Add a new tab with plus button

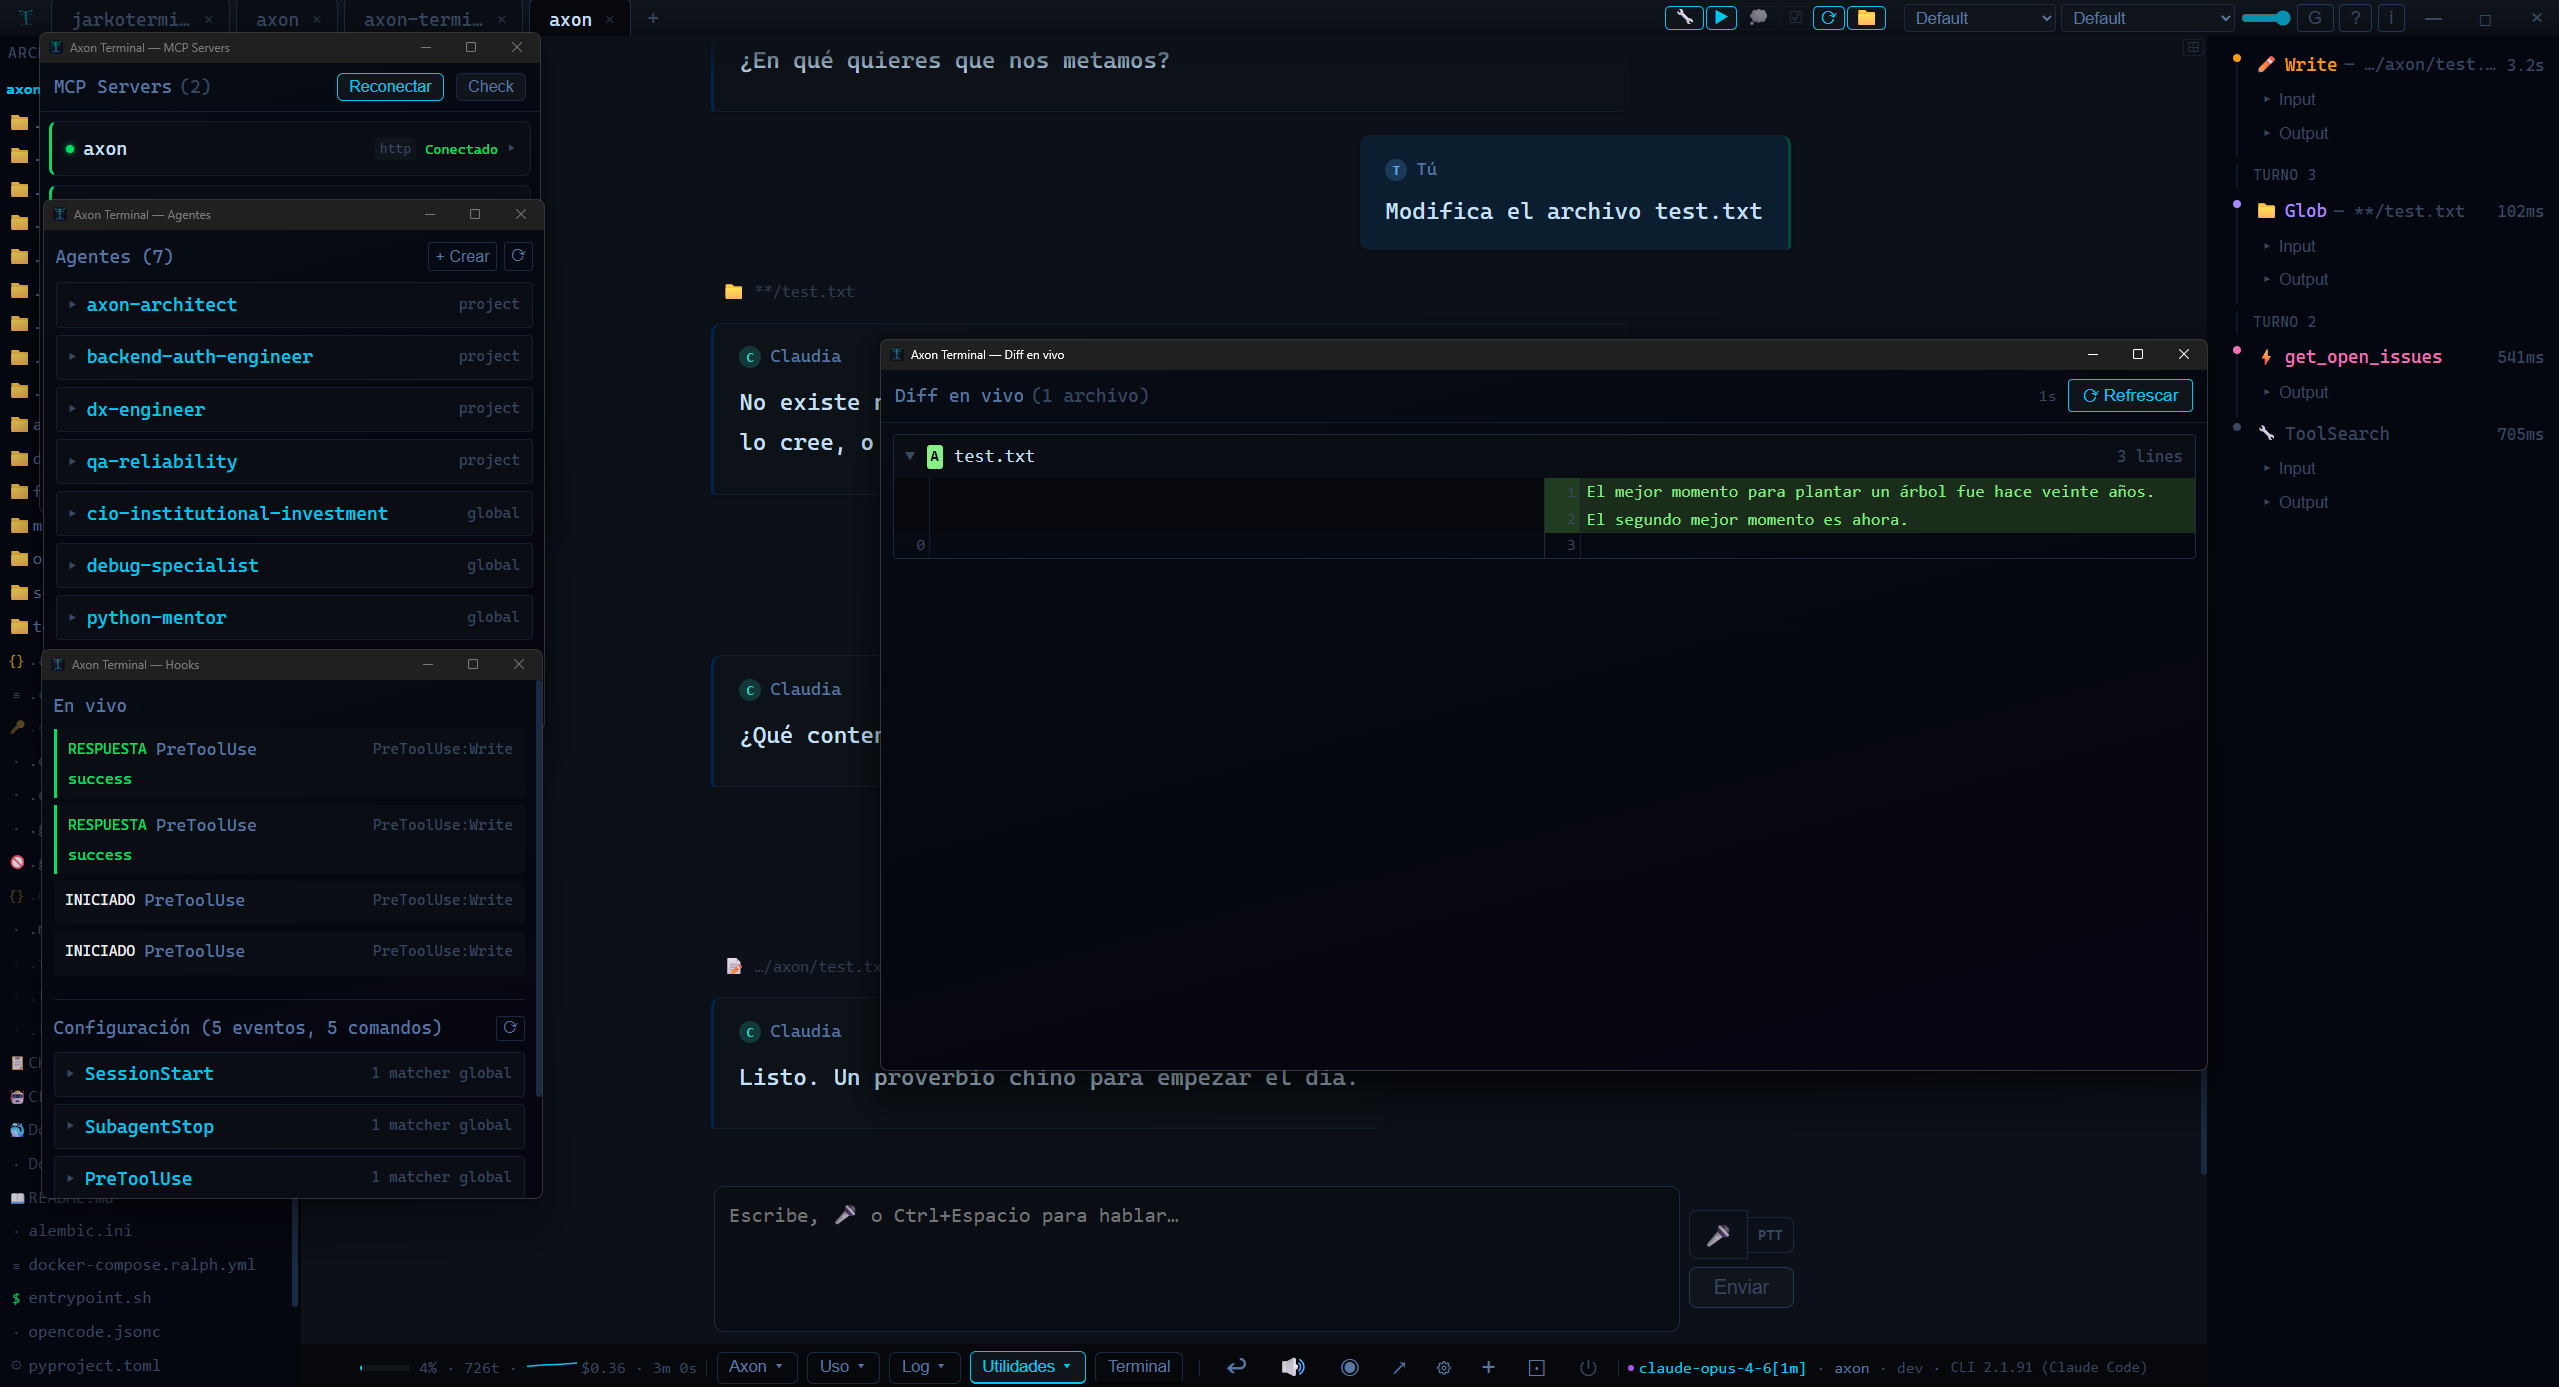653,18
